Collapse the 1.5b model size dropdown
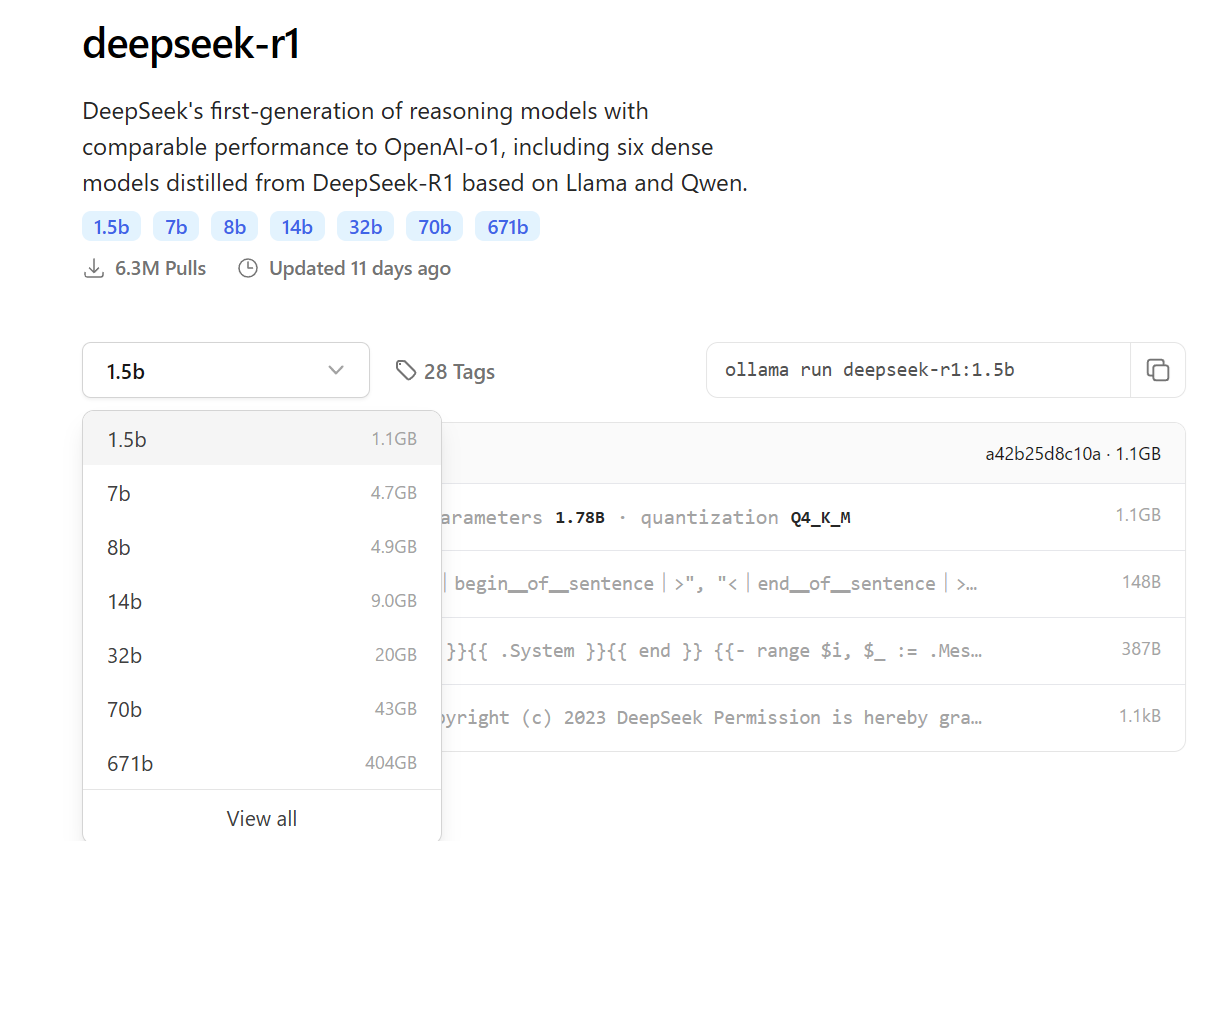 pos(226,370)
